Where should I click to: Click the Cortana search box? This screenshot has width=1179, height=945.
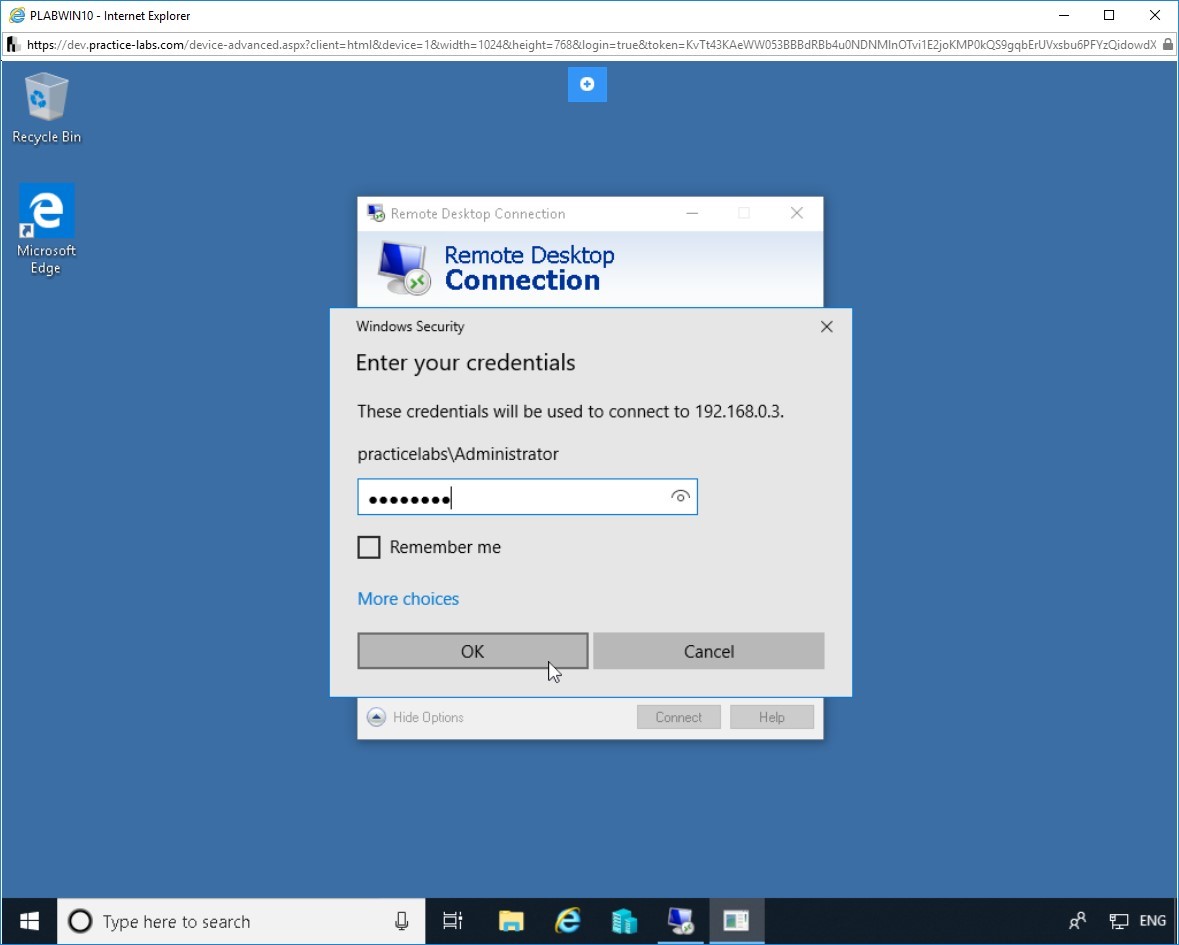pyautogui.click(x=241, y=921)
